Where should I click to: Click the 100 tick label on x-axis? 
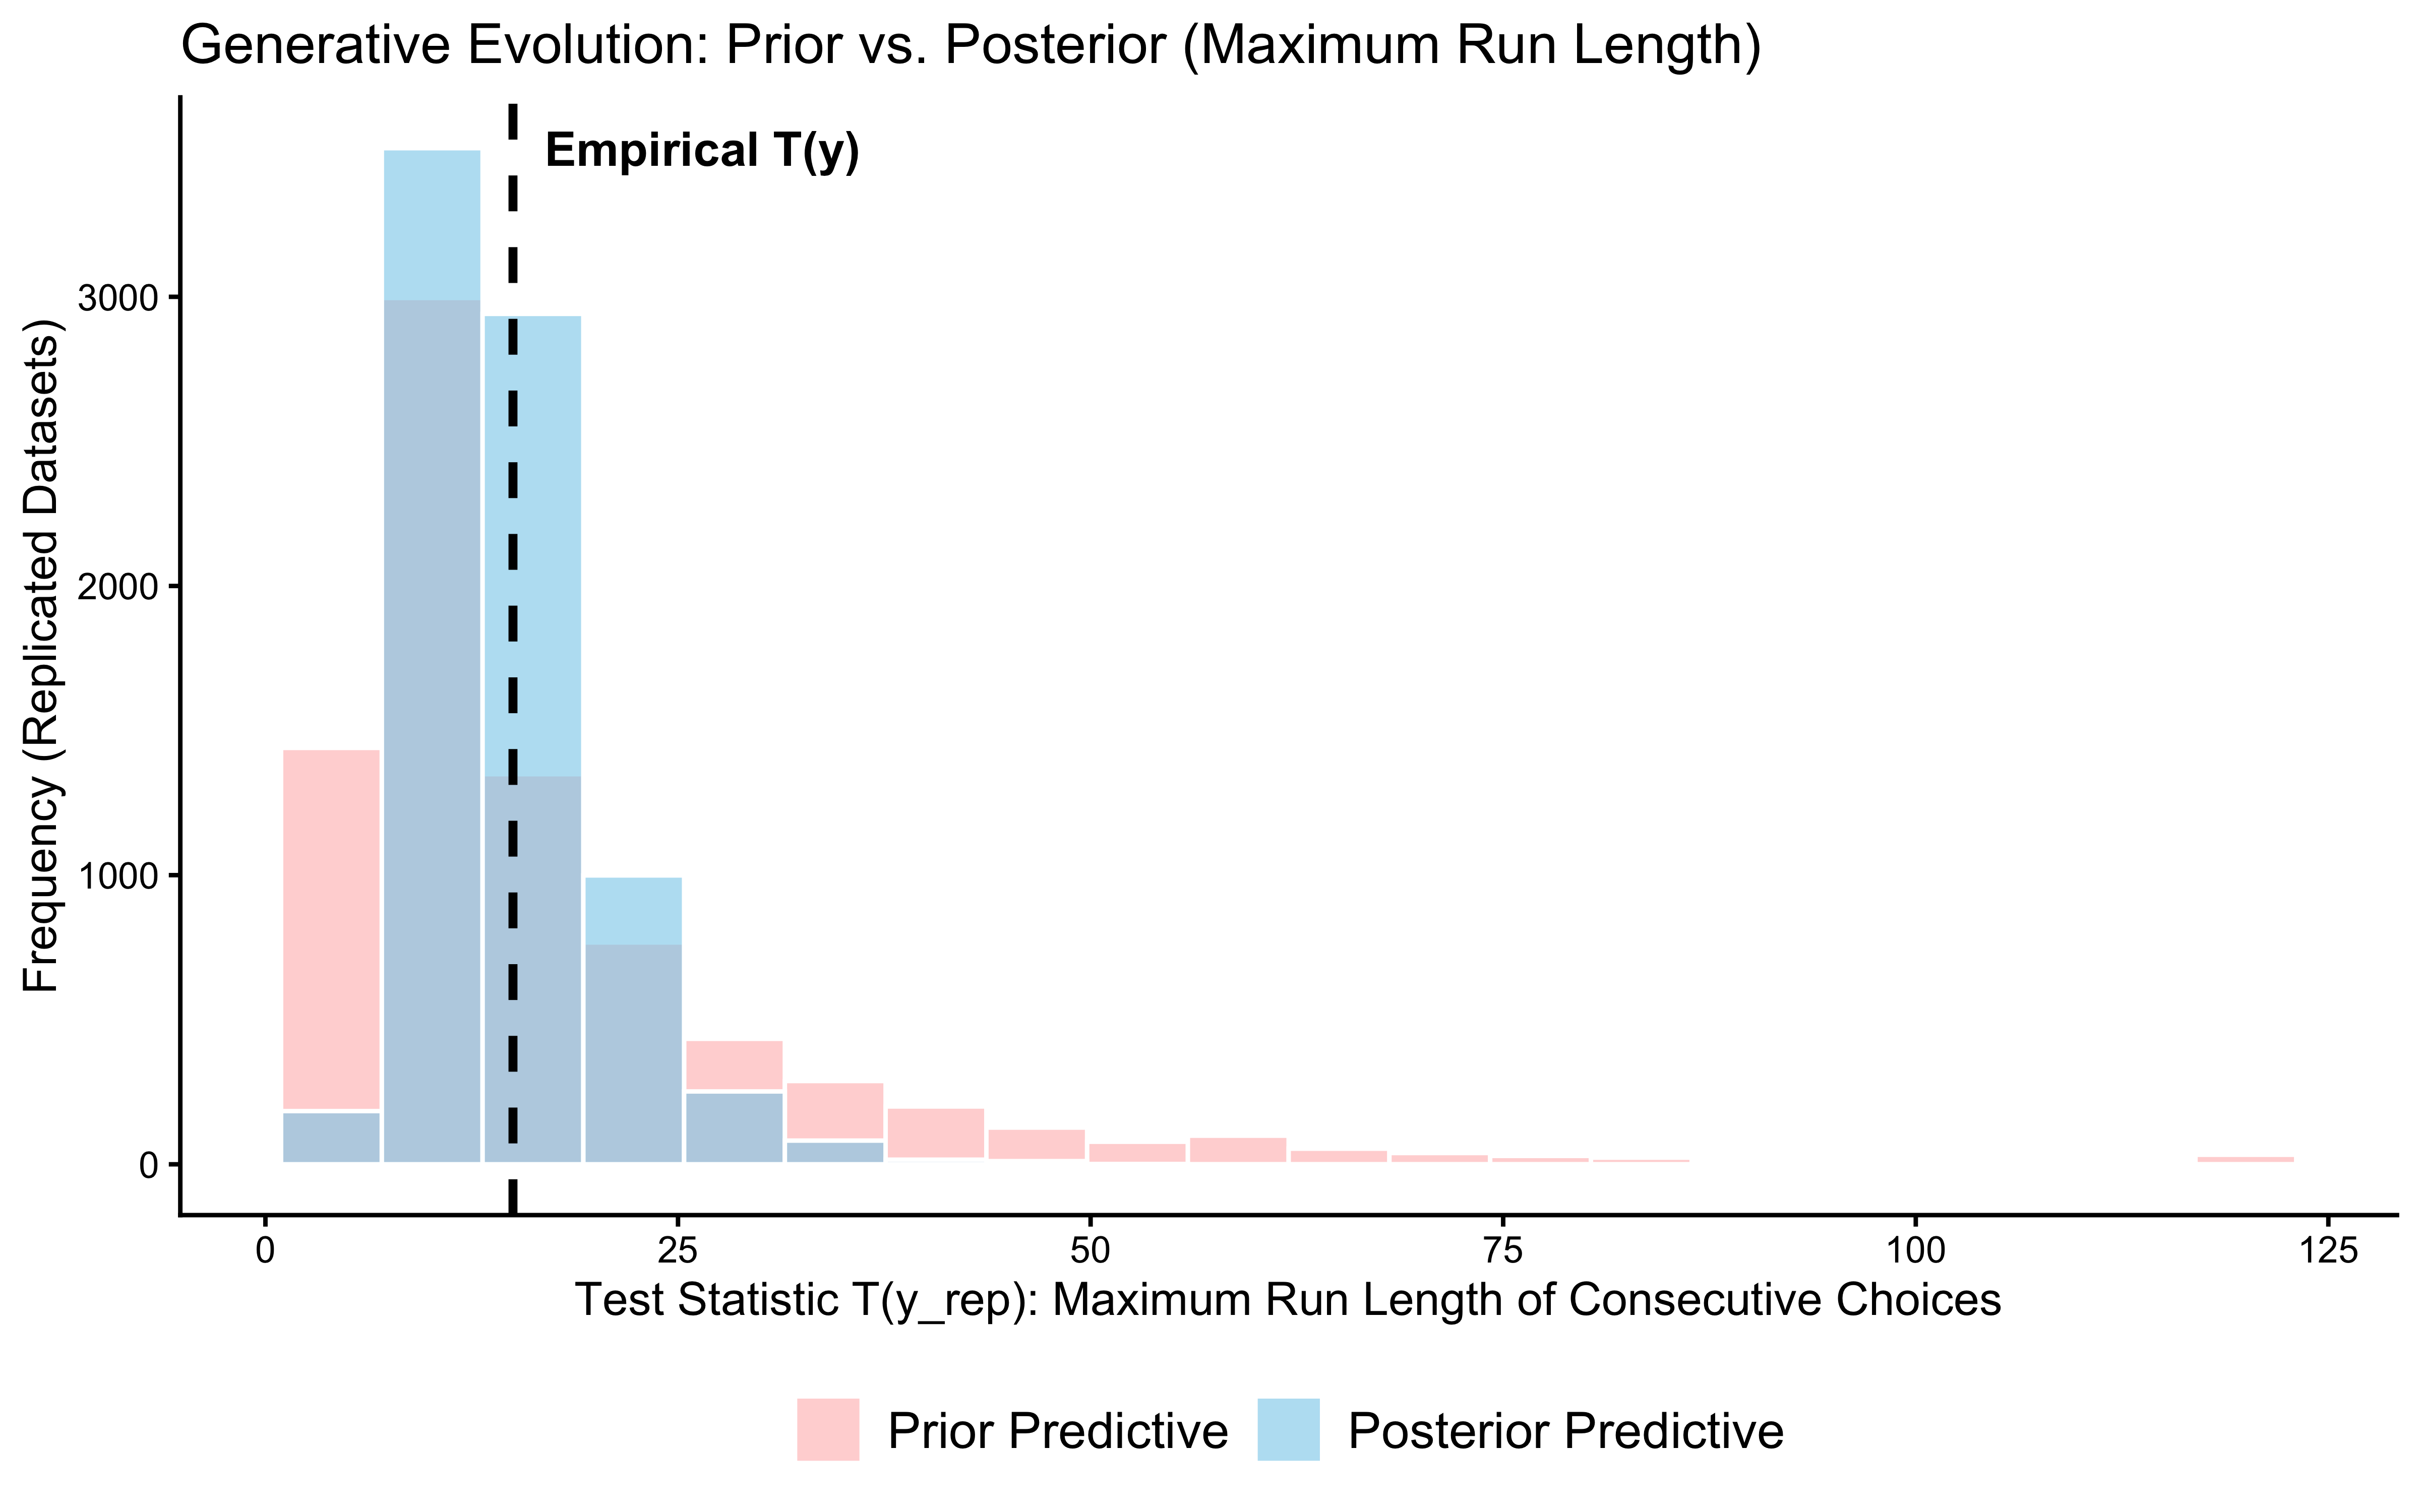click(1915, 1251)
